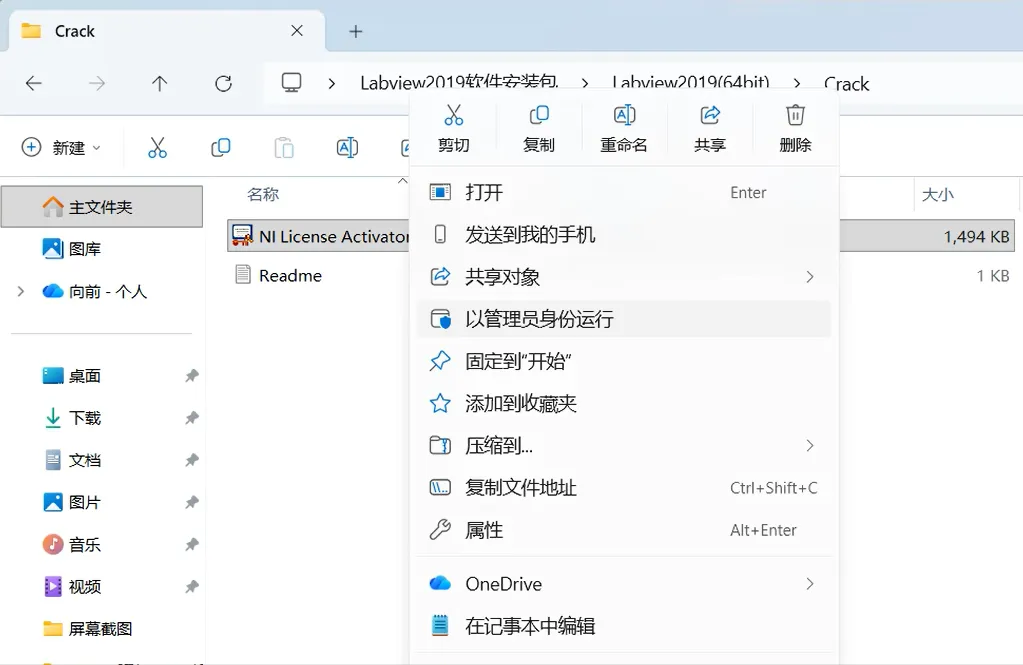Image resolution: width=1023 pixels, height=665 pixels.
Task: Click the This PC monitor icon in the address bar
Action: click(x=292, y=83)
